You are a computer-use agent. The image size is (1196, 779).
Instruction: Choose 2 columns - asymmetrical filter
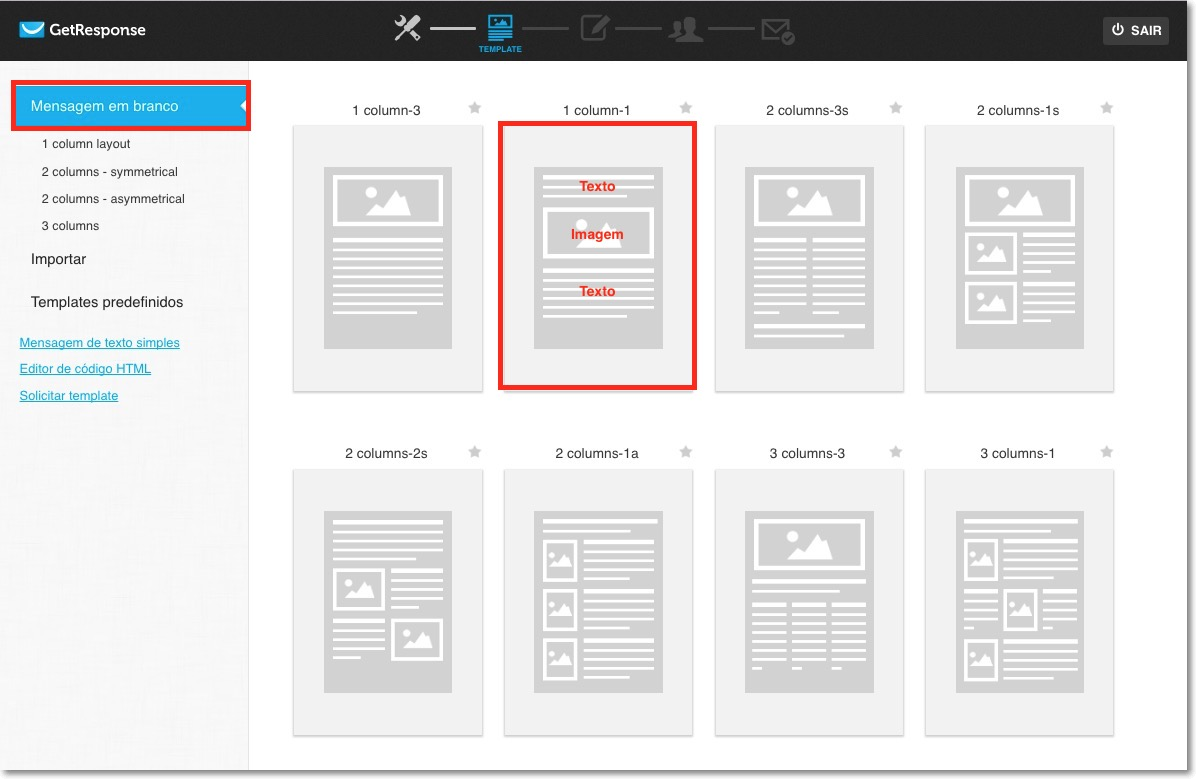[113, 198]
